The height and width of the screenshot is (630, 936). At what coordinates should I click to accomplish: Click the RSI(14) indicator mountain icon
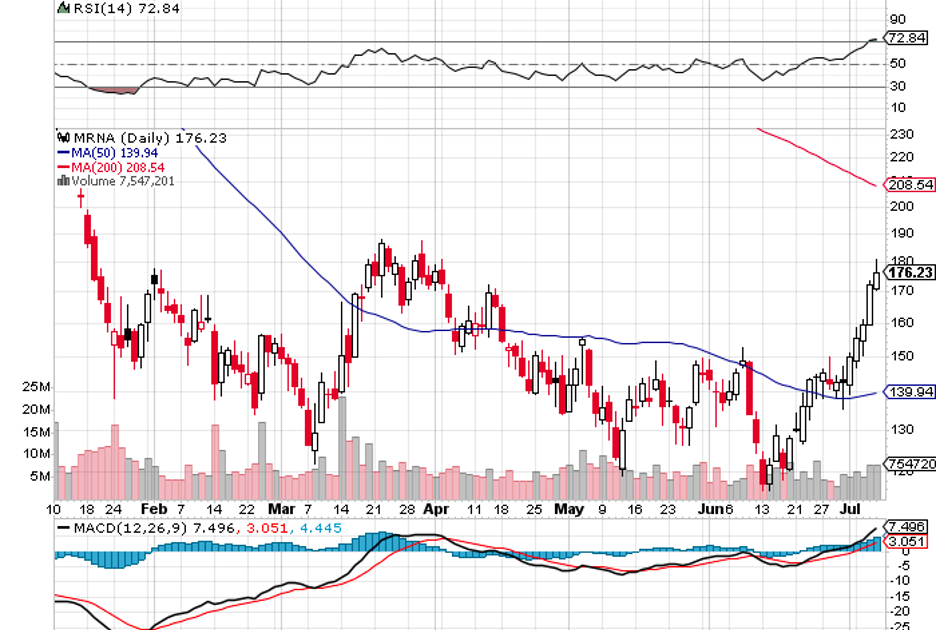pos(61,8)
